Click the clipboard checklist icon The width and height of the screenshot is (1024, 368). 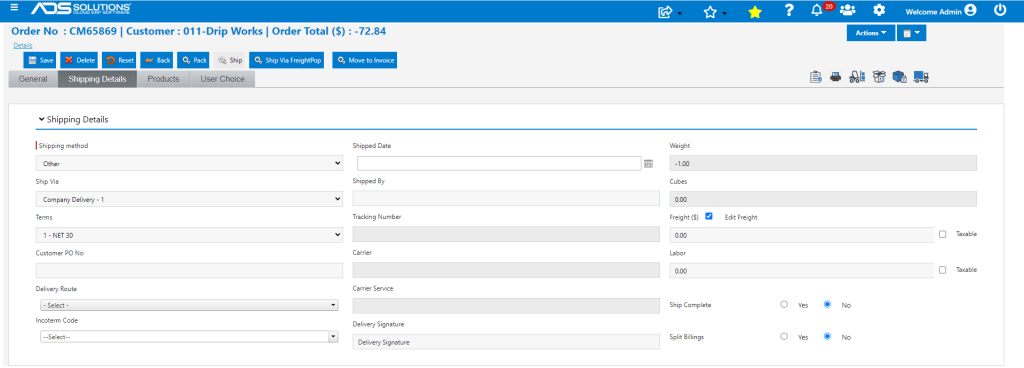(815, 77)
